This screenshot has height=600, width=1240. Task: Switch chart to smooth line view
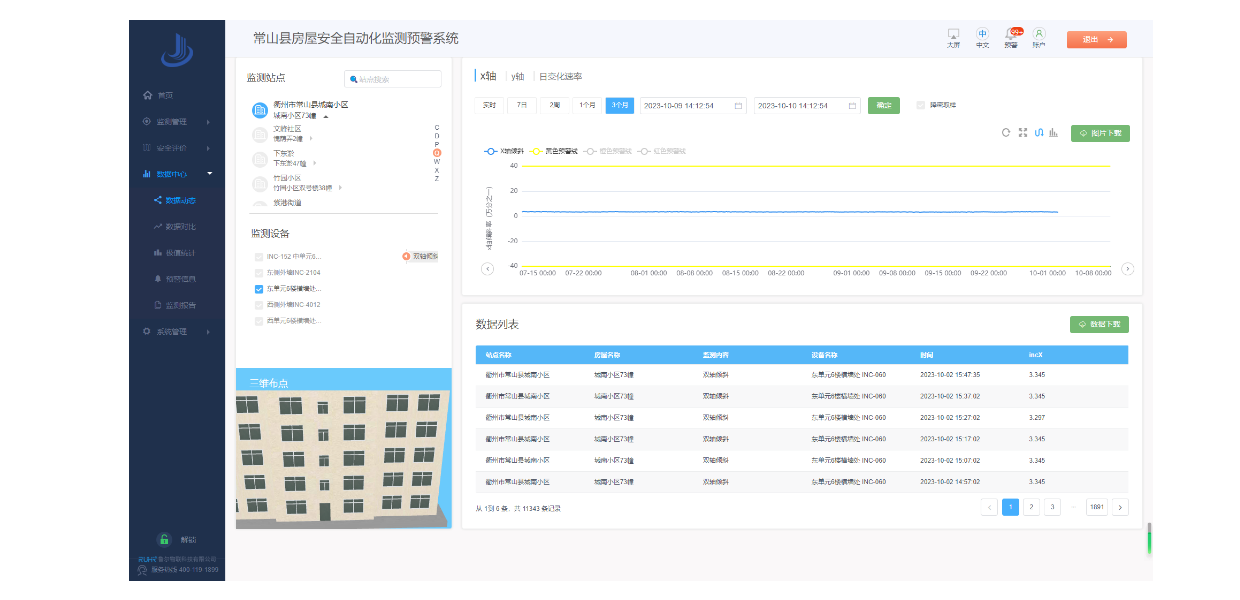pyautogui.click(x=1038, y=133)
